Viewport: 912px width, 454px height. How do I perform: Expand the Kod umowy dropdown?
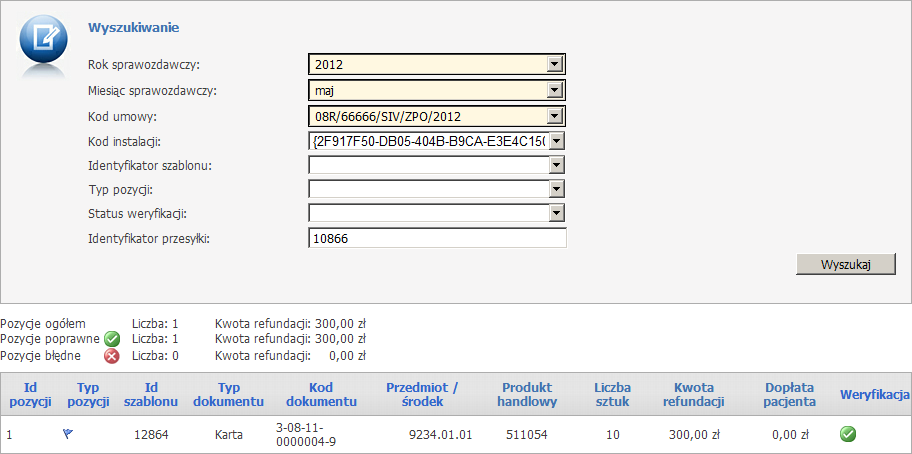click(x=556, y=116)
